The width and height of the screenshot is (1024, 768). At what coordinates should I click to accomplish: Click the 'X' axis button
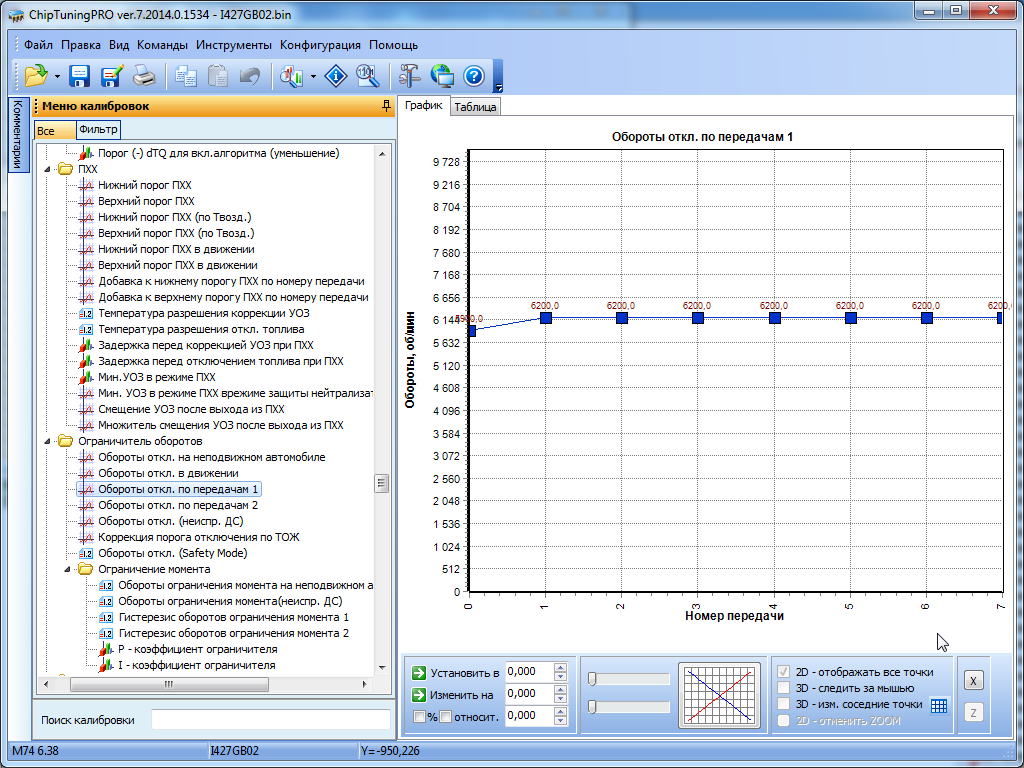pyautogui.click(x=973, y=680)
